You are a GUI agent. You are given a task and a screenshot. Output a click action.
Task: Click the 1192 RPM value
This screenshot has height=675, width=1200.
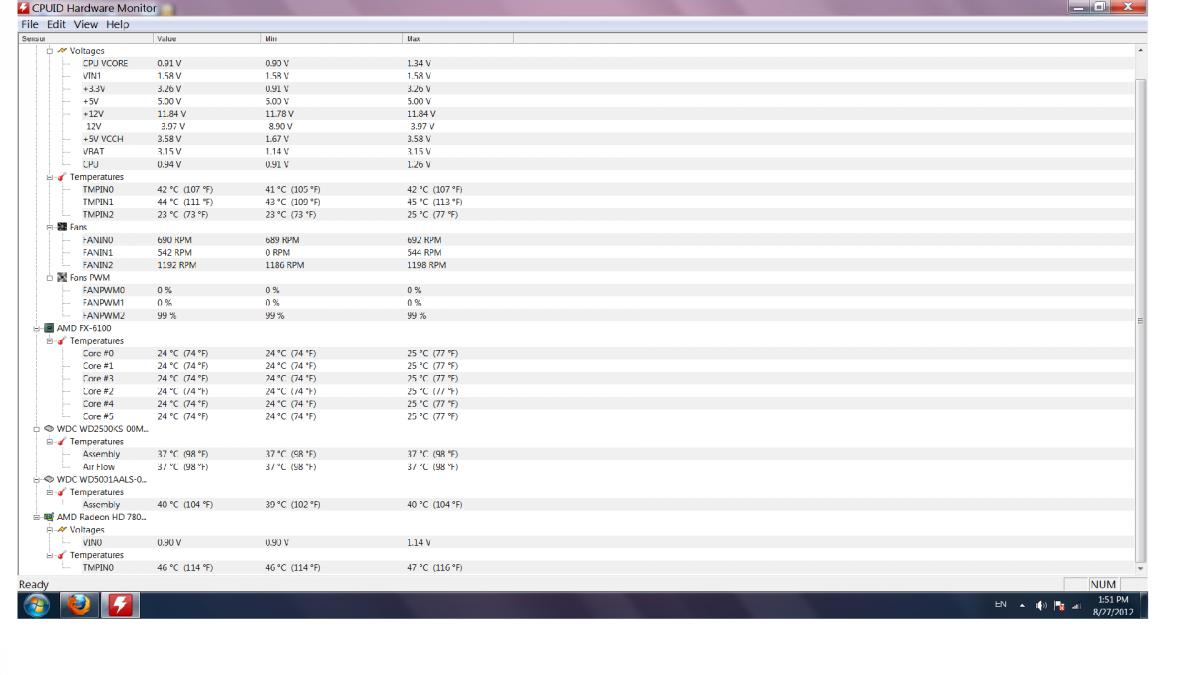(177, 265)
